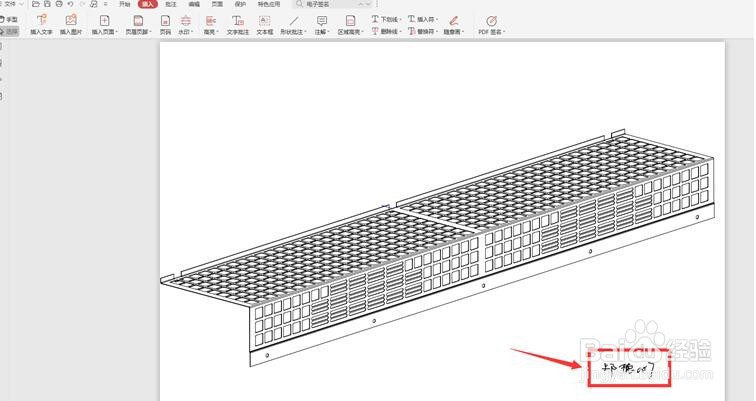The width and height of the screenshot is (756, 401).
Task: Click the 随意画 (freehand draw) pen icon
Action: coord(453,20)
